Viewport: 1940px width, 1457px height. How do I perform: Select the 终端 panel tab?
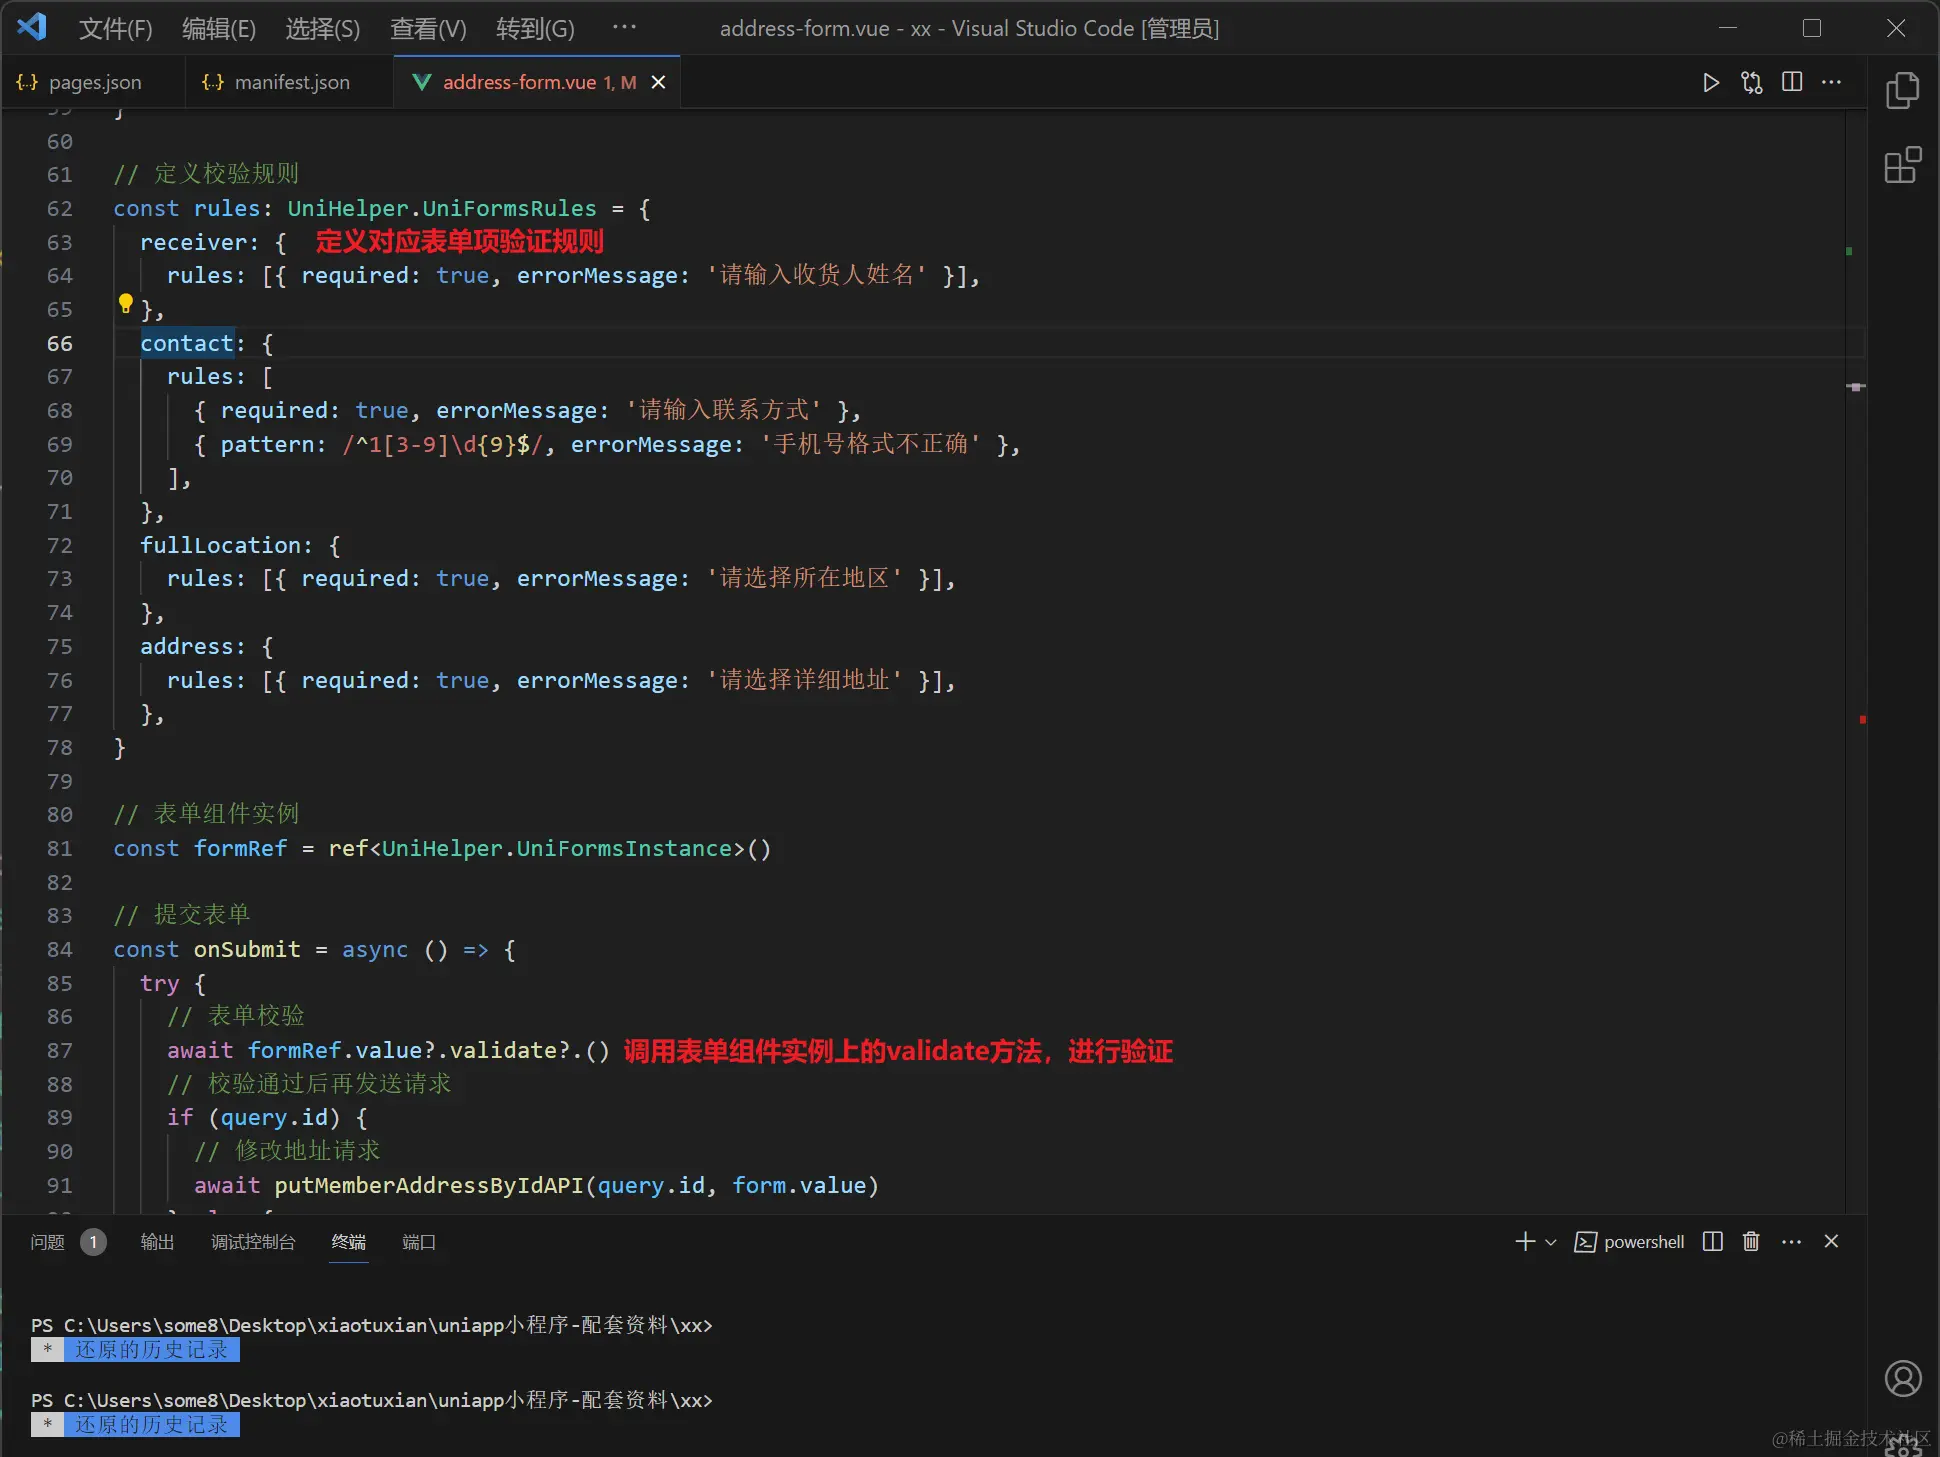(348, 1242)
